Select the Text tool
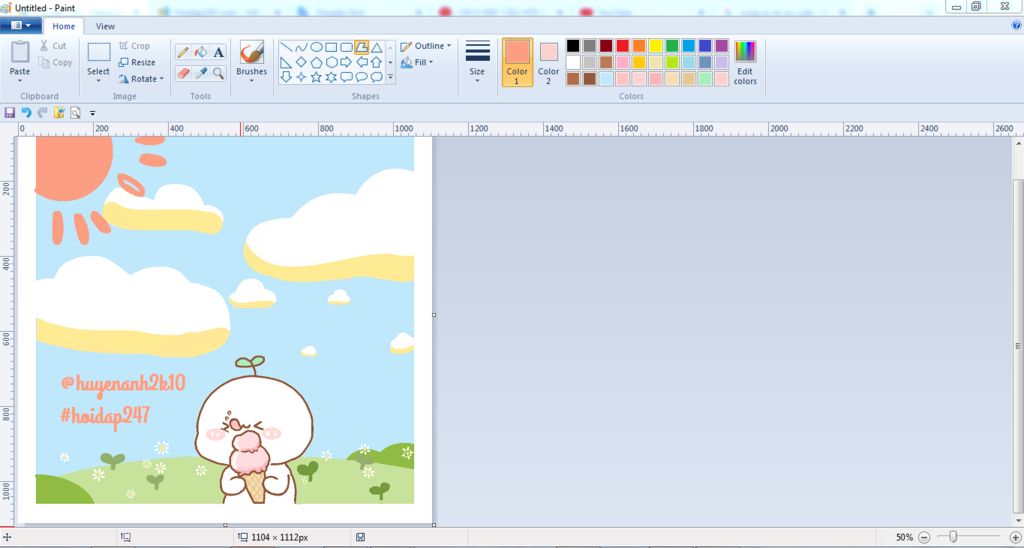1024x548 pixels. (x=219, y=52)
